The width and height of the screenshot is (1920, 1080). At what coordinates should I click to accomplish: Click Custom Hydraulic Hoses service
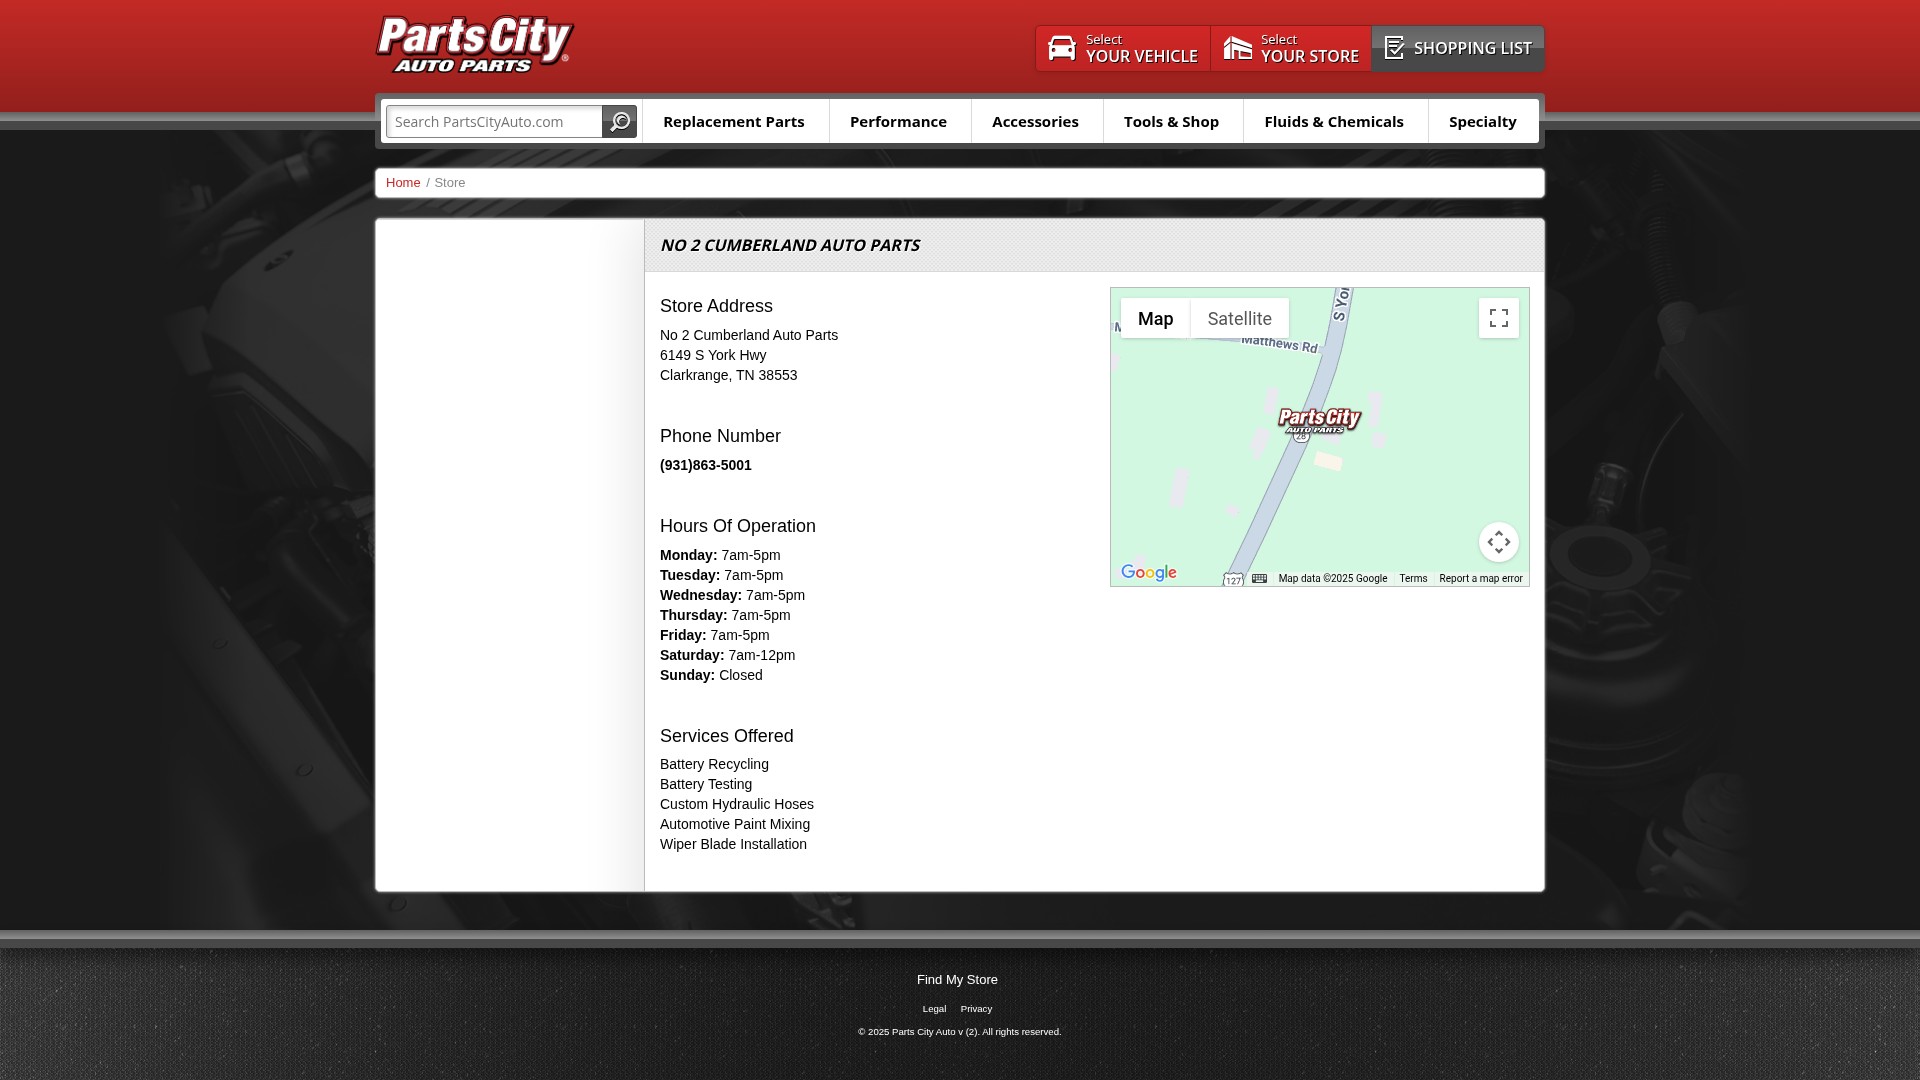click(x=737, y=804)
